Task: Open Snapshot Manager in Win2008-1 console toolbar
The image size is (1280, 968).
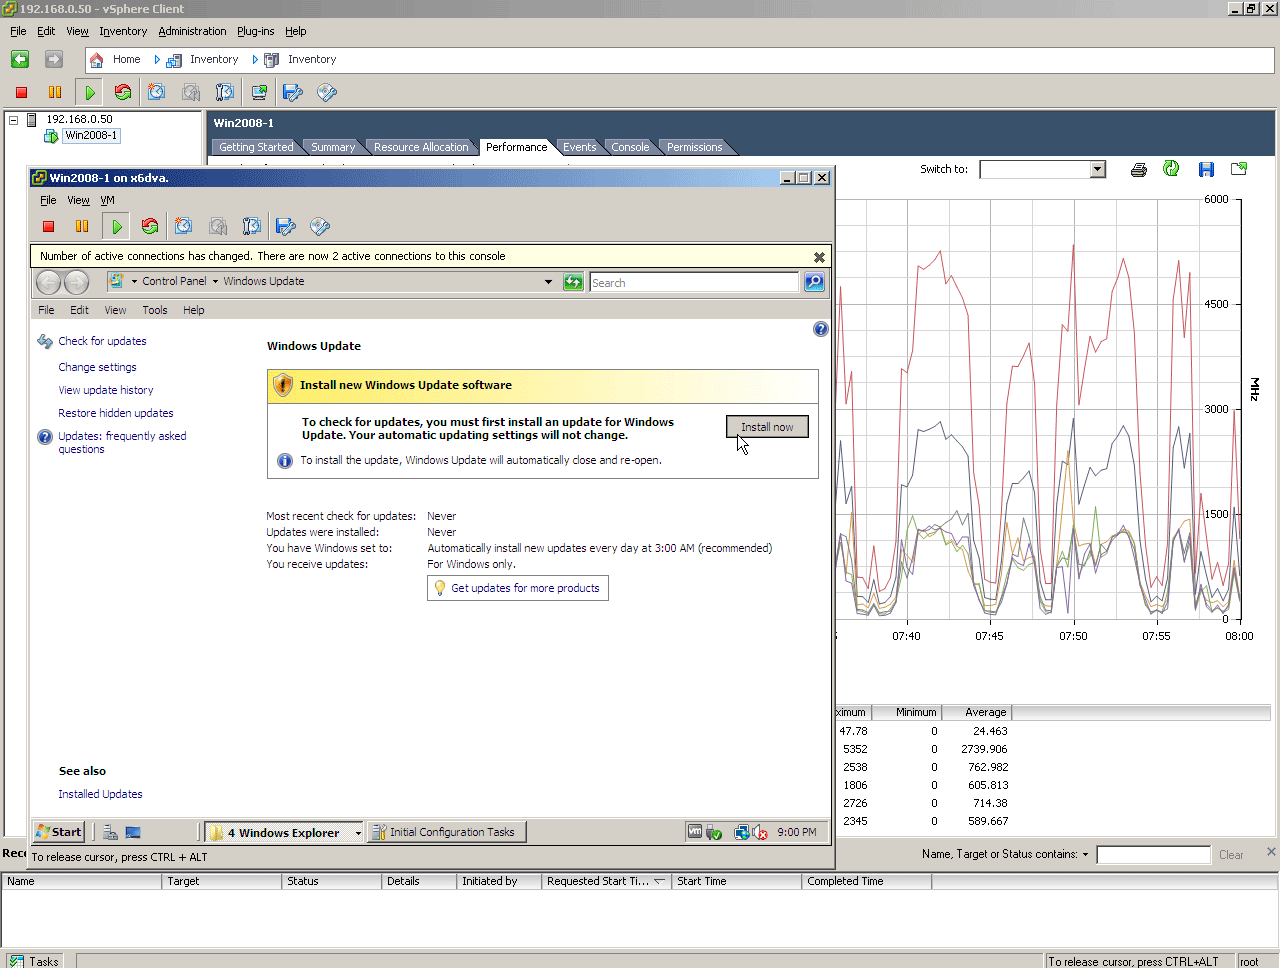Action: point(252,227)
